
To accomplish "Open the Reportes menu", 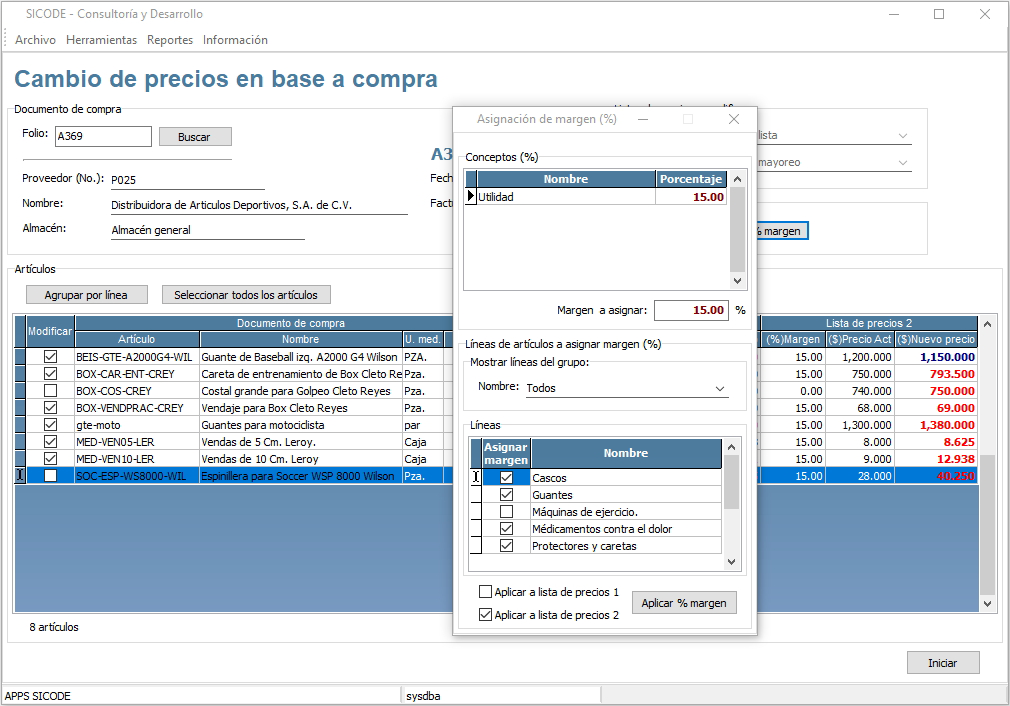I will 170,40.
